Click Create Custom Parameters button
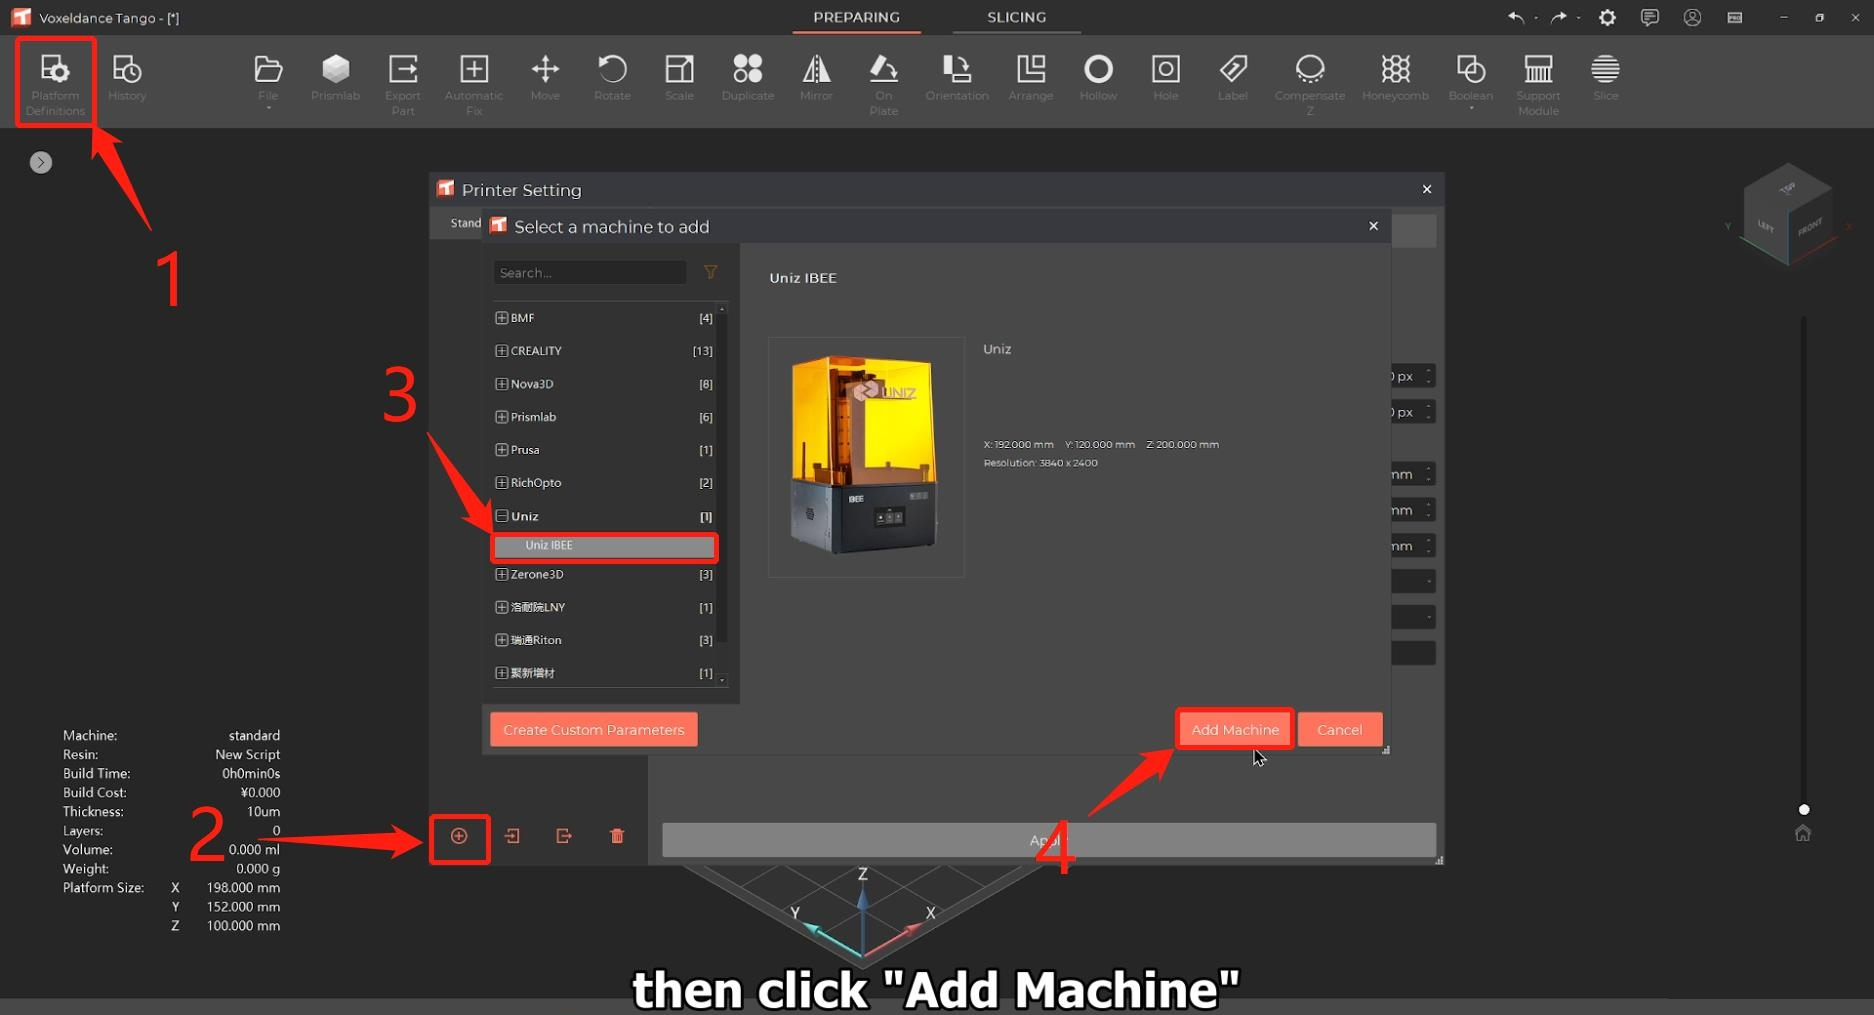Image resolution: width=1874 pixels, height=1015 pixels. 594,729
